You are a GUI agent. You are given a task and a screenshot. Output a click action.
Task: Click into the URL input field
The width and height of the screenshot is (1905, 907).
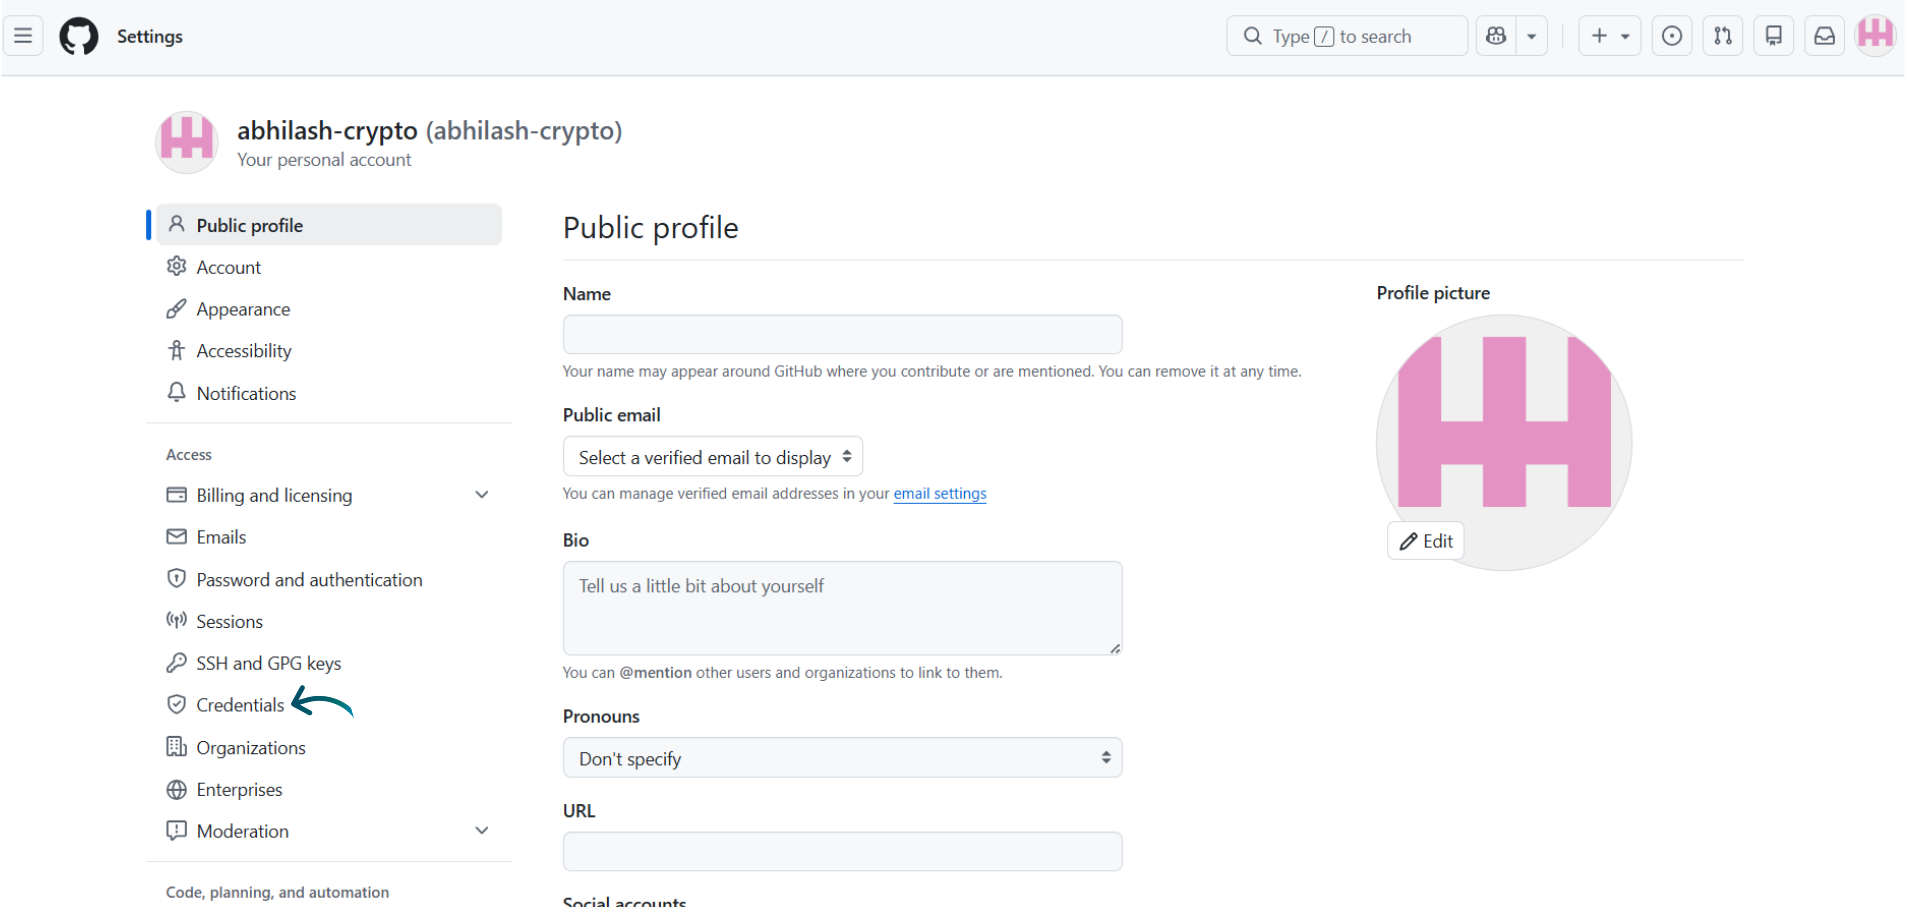(842, 851)
